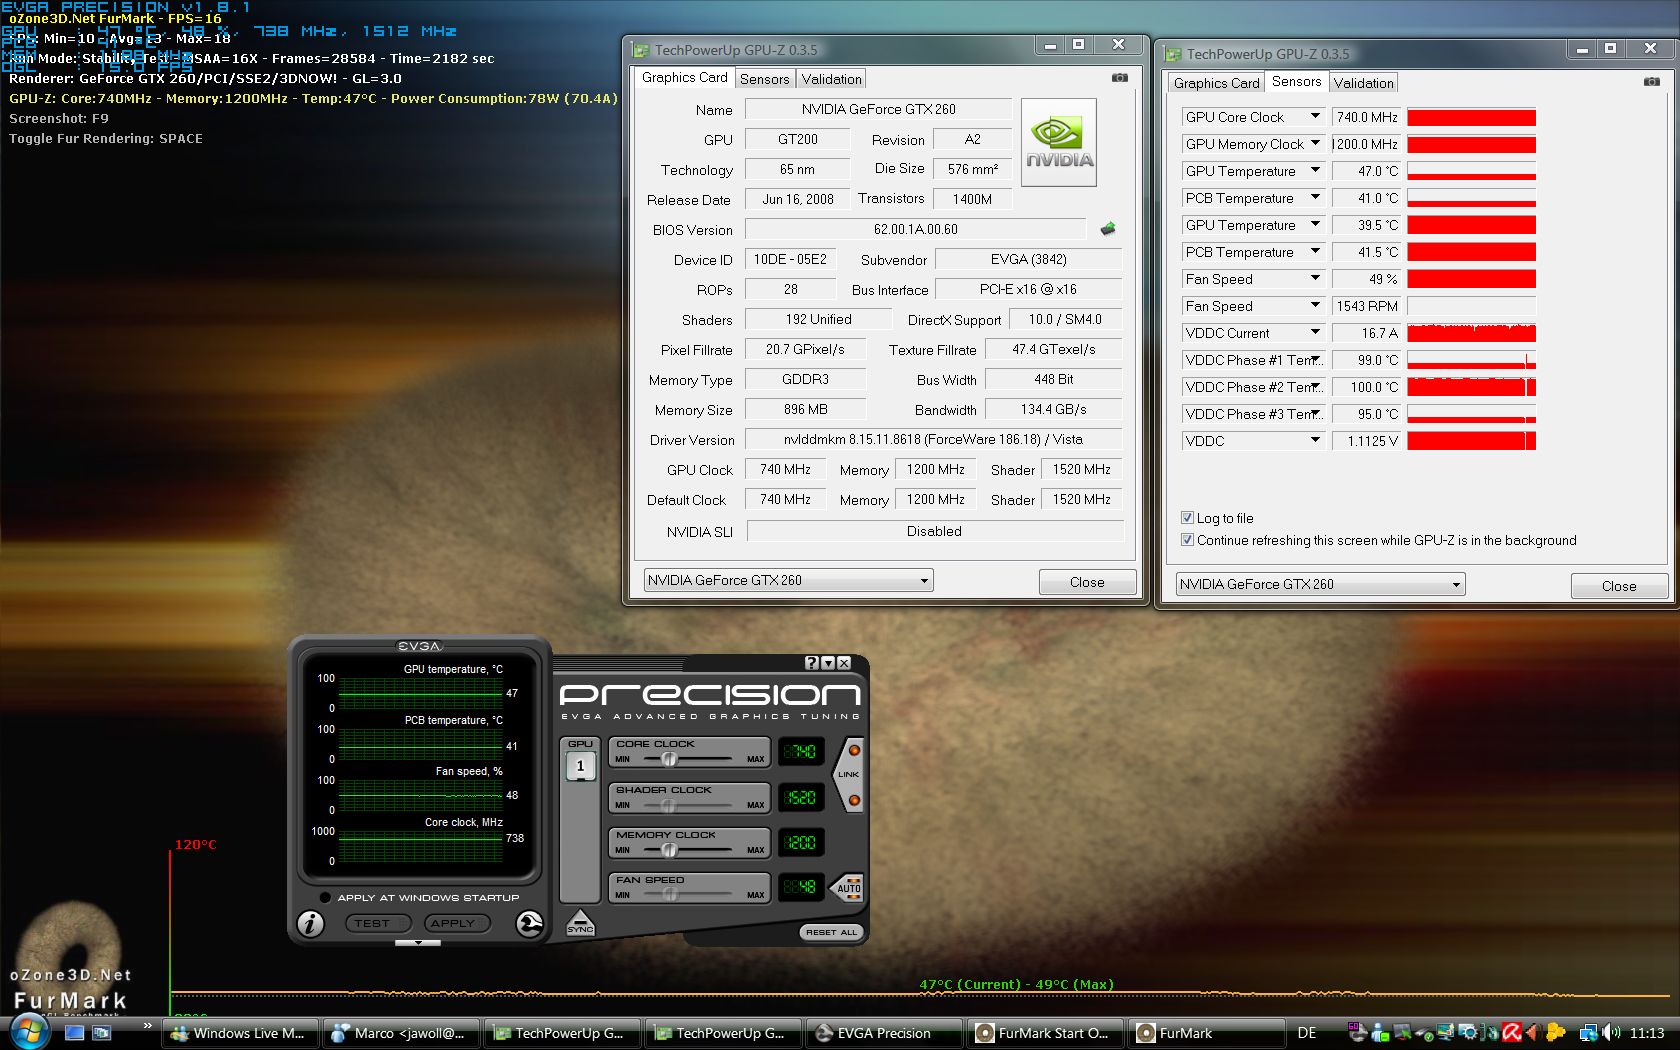The width and height of the screenshot is (1680, 1050).
Task: Click the network tray icon
Action: click(x=1588, y=1033)
